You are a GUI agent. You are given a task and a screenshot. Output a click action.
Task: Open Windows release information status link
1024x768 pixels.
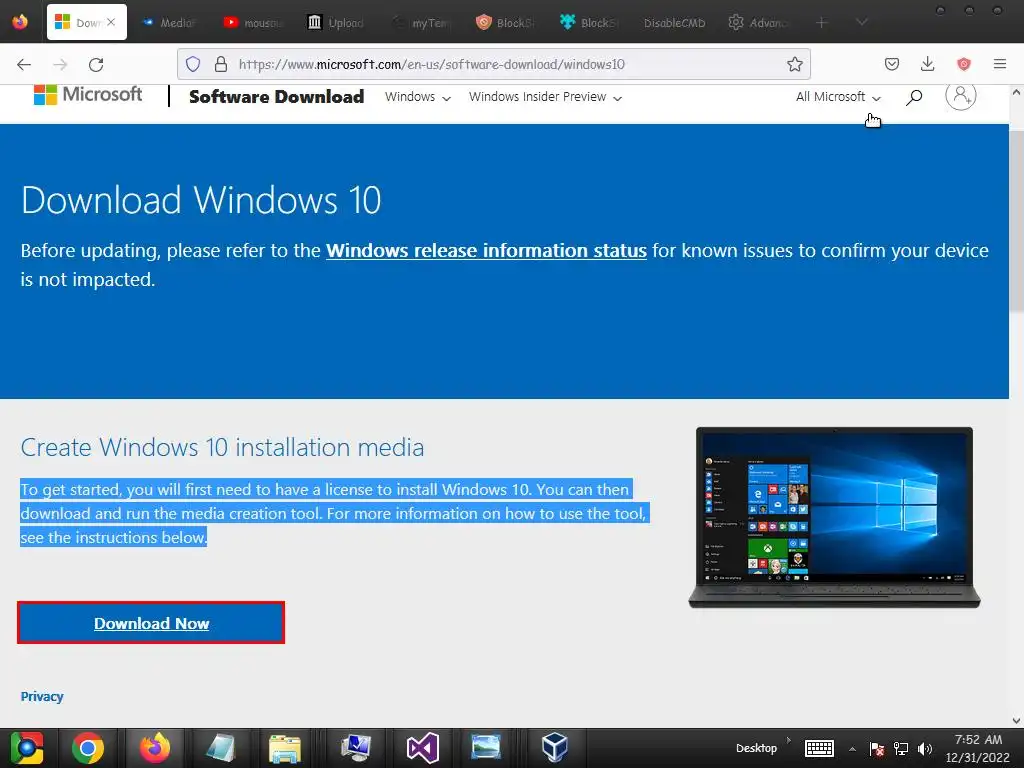(486, 251)
